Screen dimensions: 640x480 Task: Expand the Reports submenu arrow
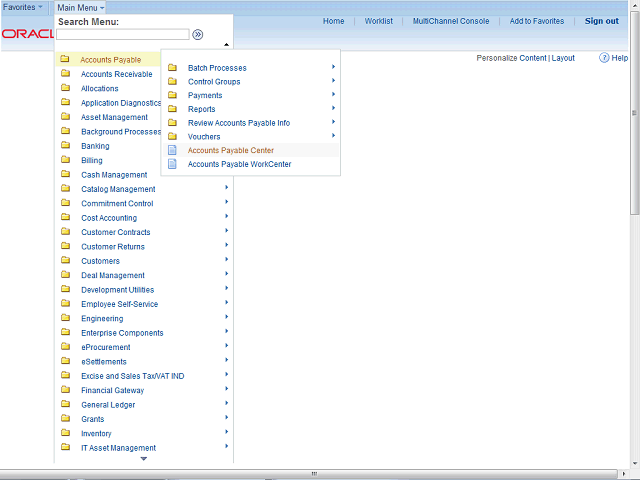pos(333,108)
